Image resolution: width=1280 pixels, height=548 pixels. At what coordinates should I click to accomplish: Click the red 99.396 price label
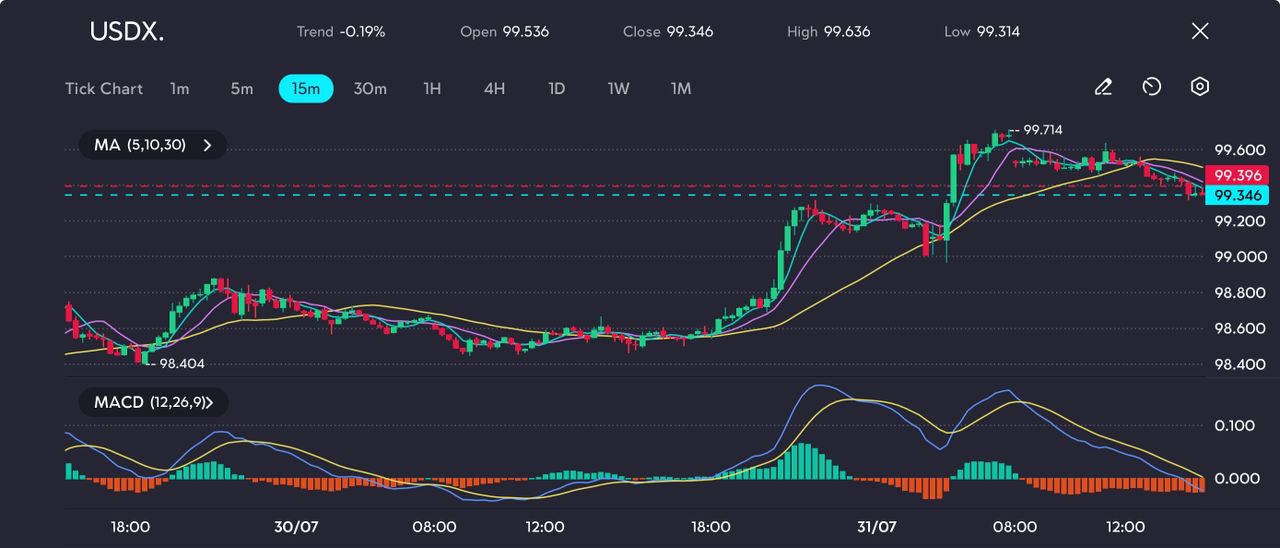1238,175
